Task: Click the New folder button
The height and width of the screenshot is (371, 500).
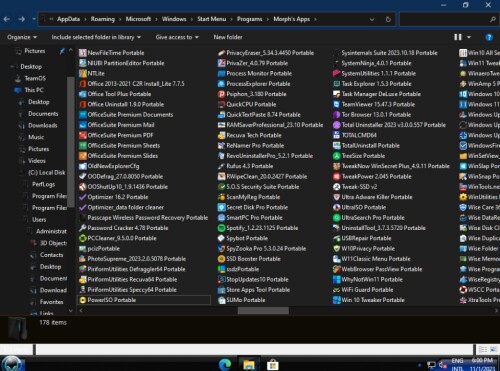Action: point(228,37)
